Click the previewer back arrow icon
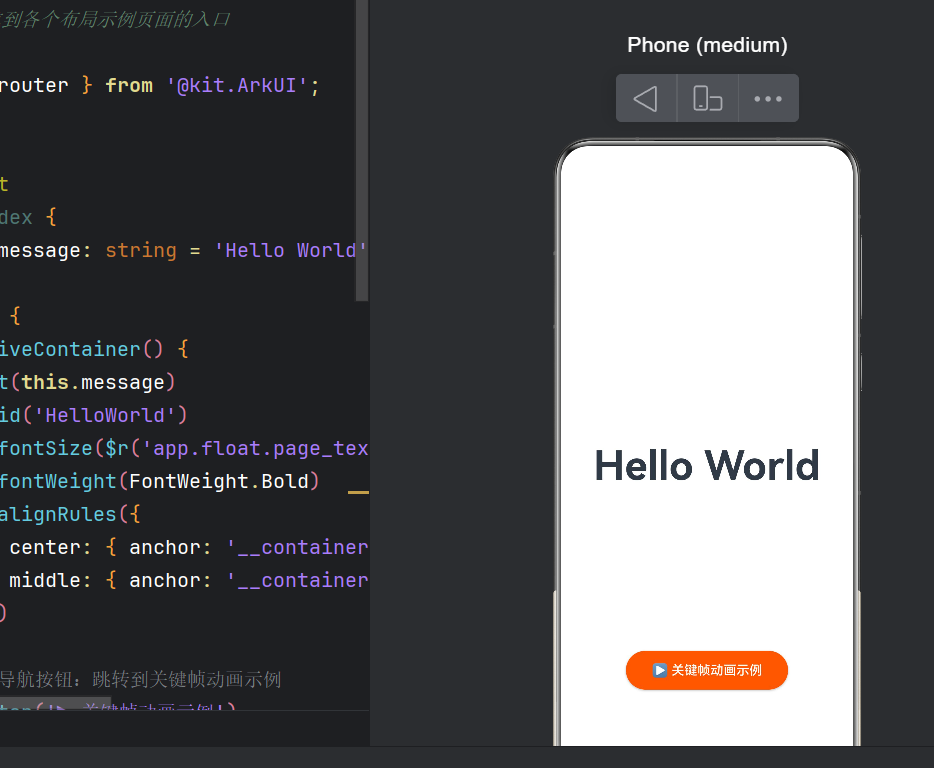The image size is (934, 768). 646,98
